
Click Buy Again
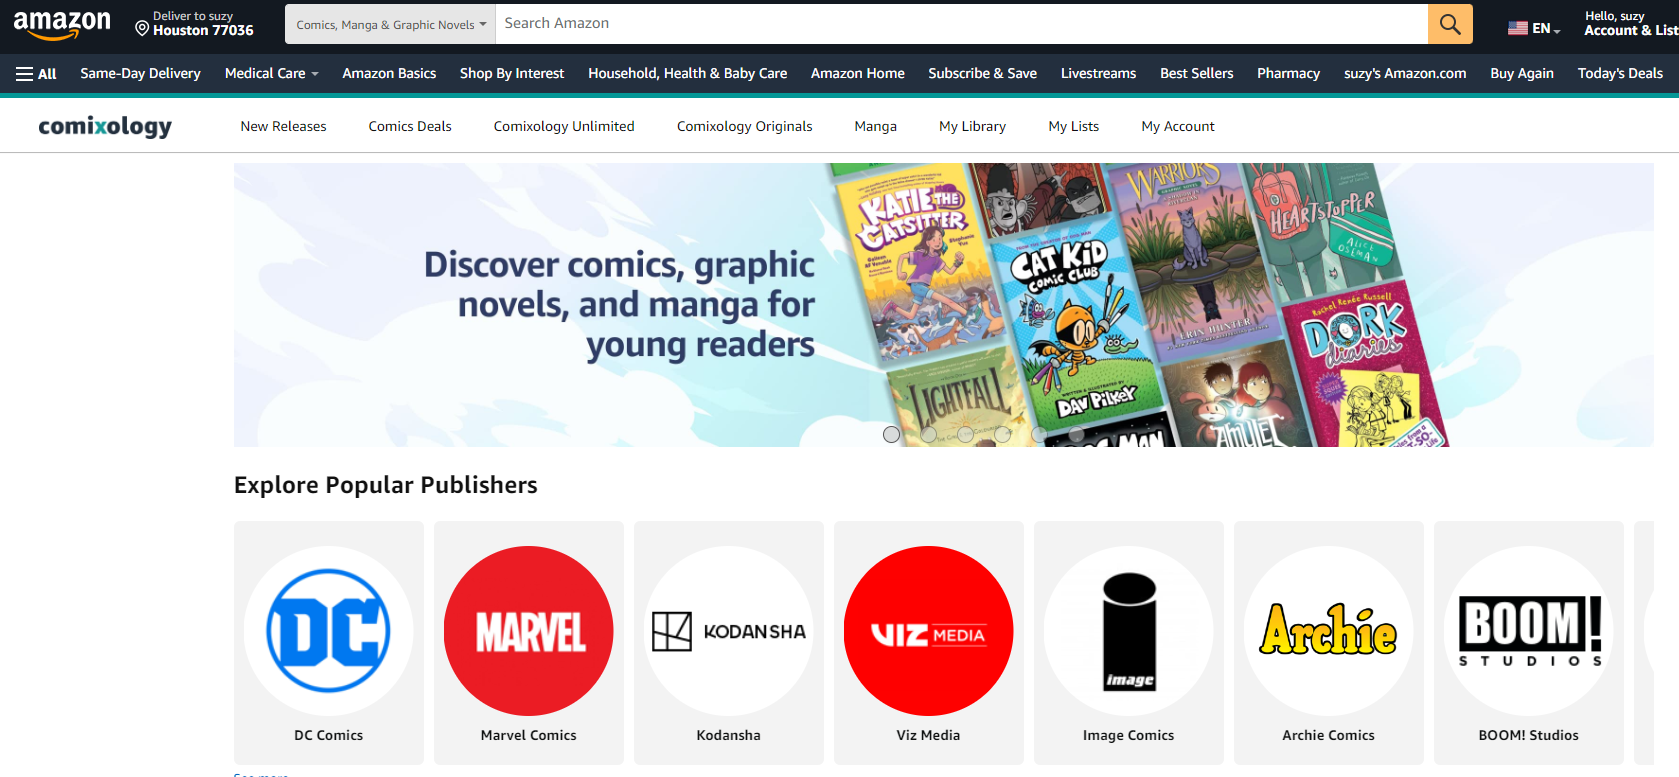click(x=1522, y=74)
